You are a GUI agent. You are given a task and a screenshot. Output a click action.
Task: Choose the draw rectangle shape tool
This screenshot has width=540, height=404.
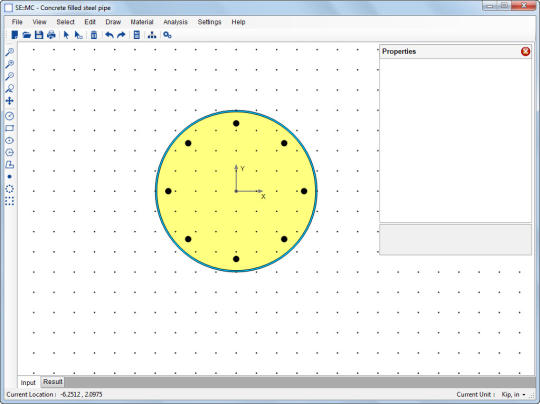tap(9, 128)
